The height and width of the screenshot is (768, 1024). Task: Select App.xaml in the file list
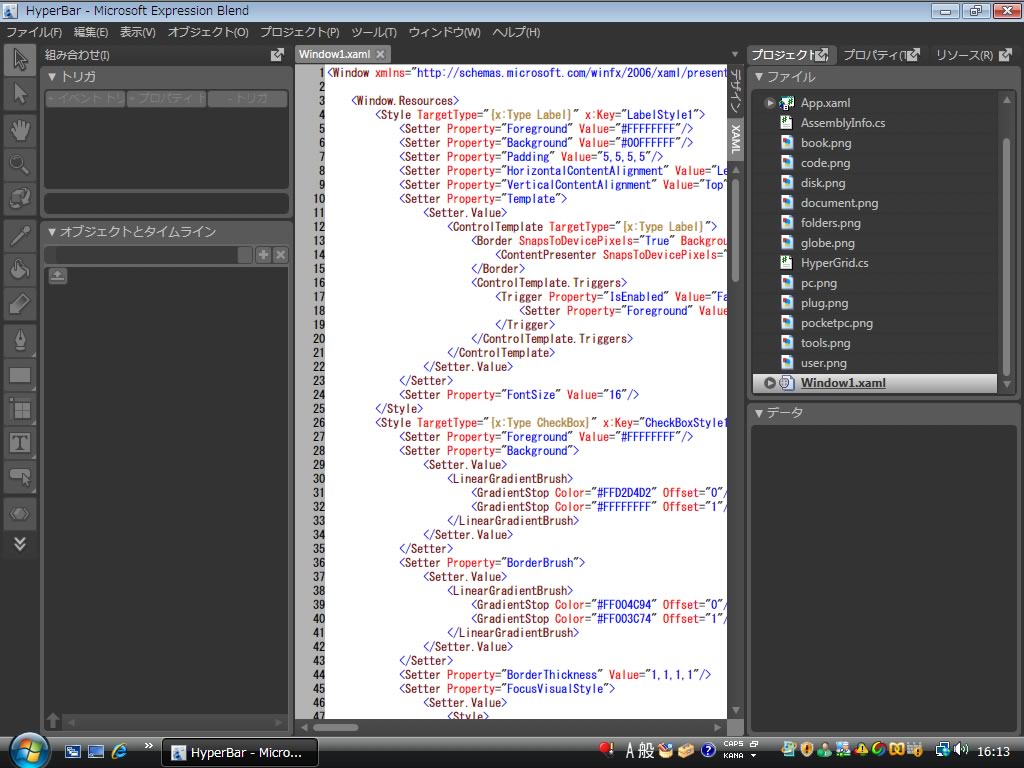coord(825,103)
